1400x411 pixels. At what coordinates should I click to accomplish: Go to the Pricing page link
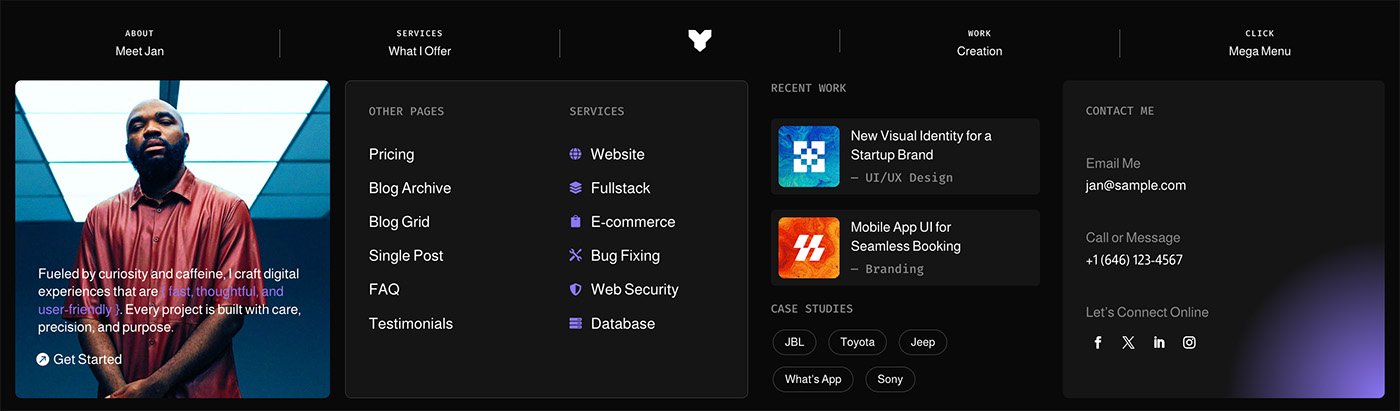[x=391, y=154]
